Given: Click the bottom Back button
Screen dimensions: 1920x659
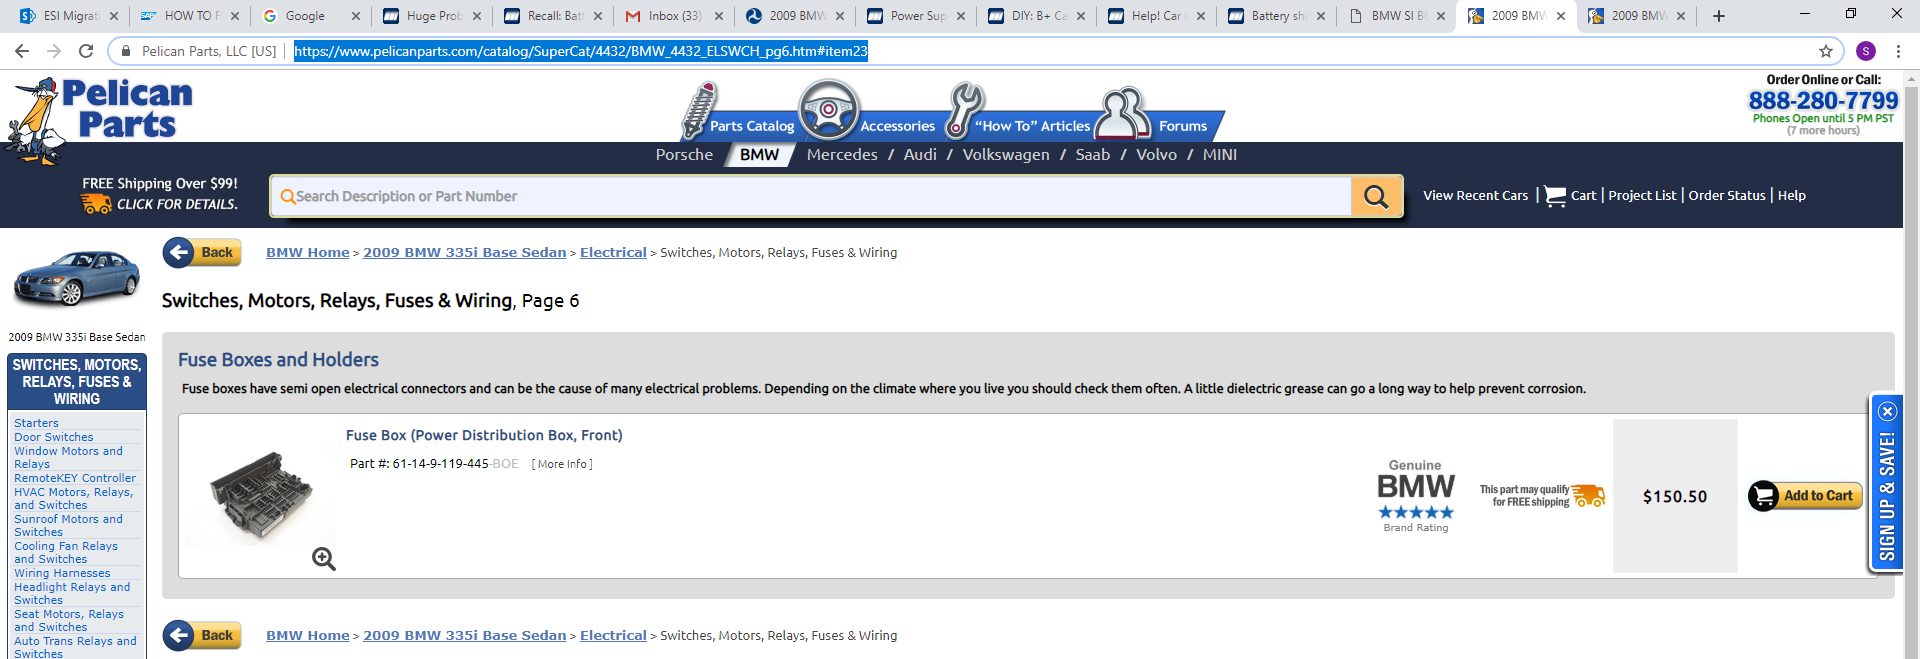Looking at the screenshot, I should [202, 636].
